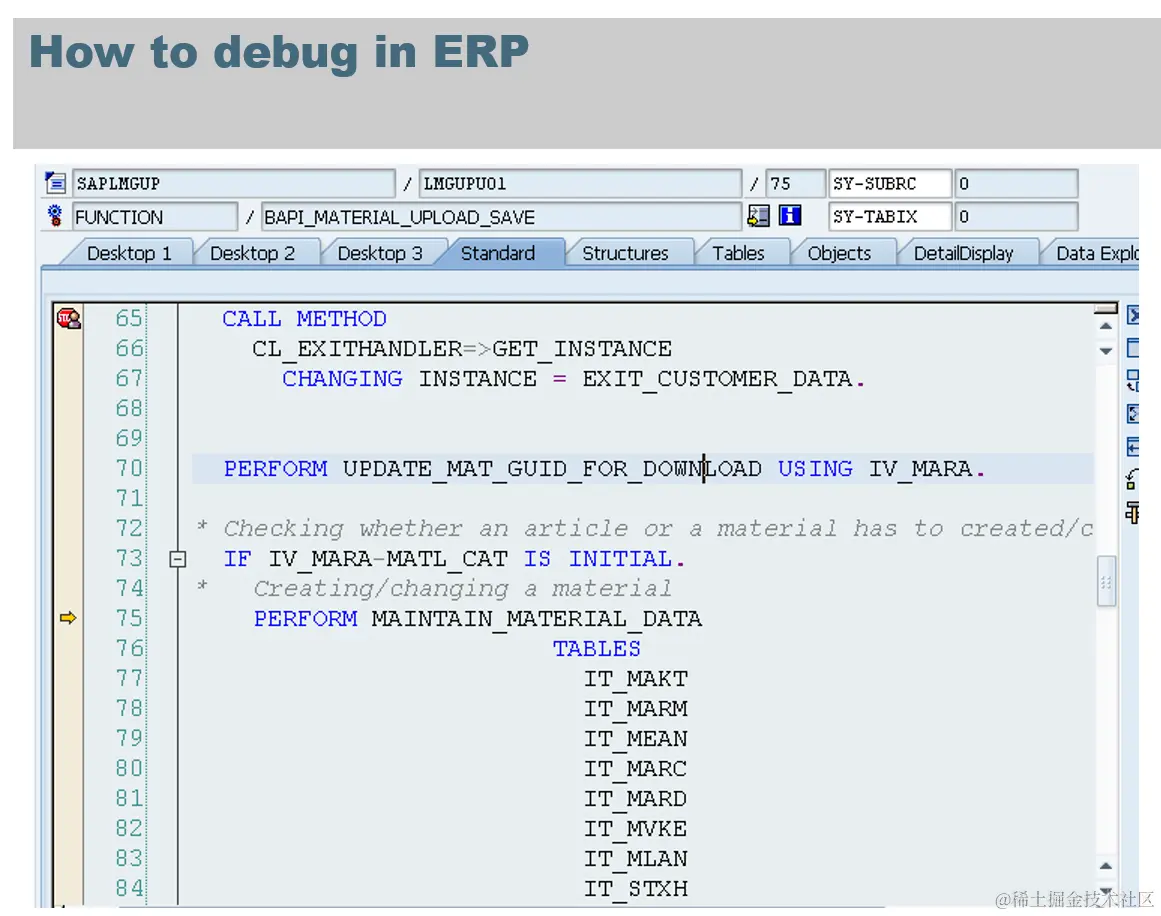Click the IV_MARA variable on line 70
1161x916 pixels.
tap(920, 469)
